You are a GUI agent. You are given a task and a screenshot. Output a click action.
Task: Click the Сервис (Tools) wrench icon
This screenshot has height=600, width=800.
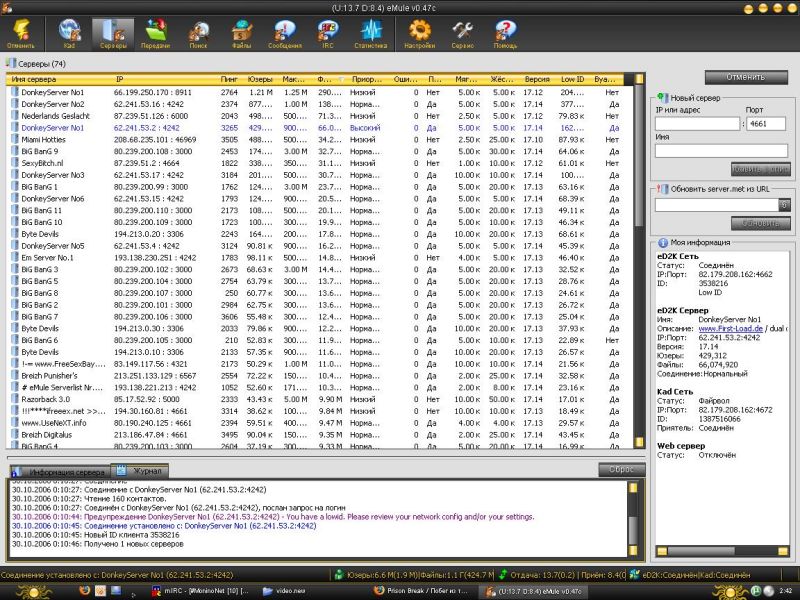coord(462,34)
